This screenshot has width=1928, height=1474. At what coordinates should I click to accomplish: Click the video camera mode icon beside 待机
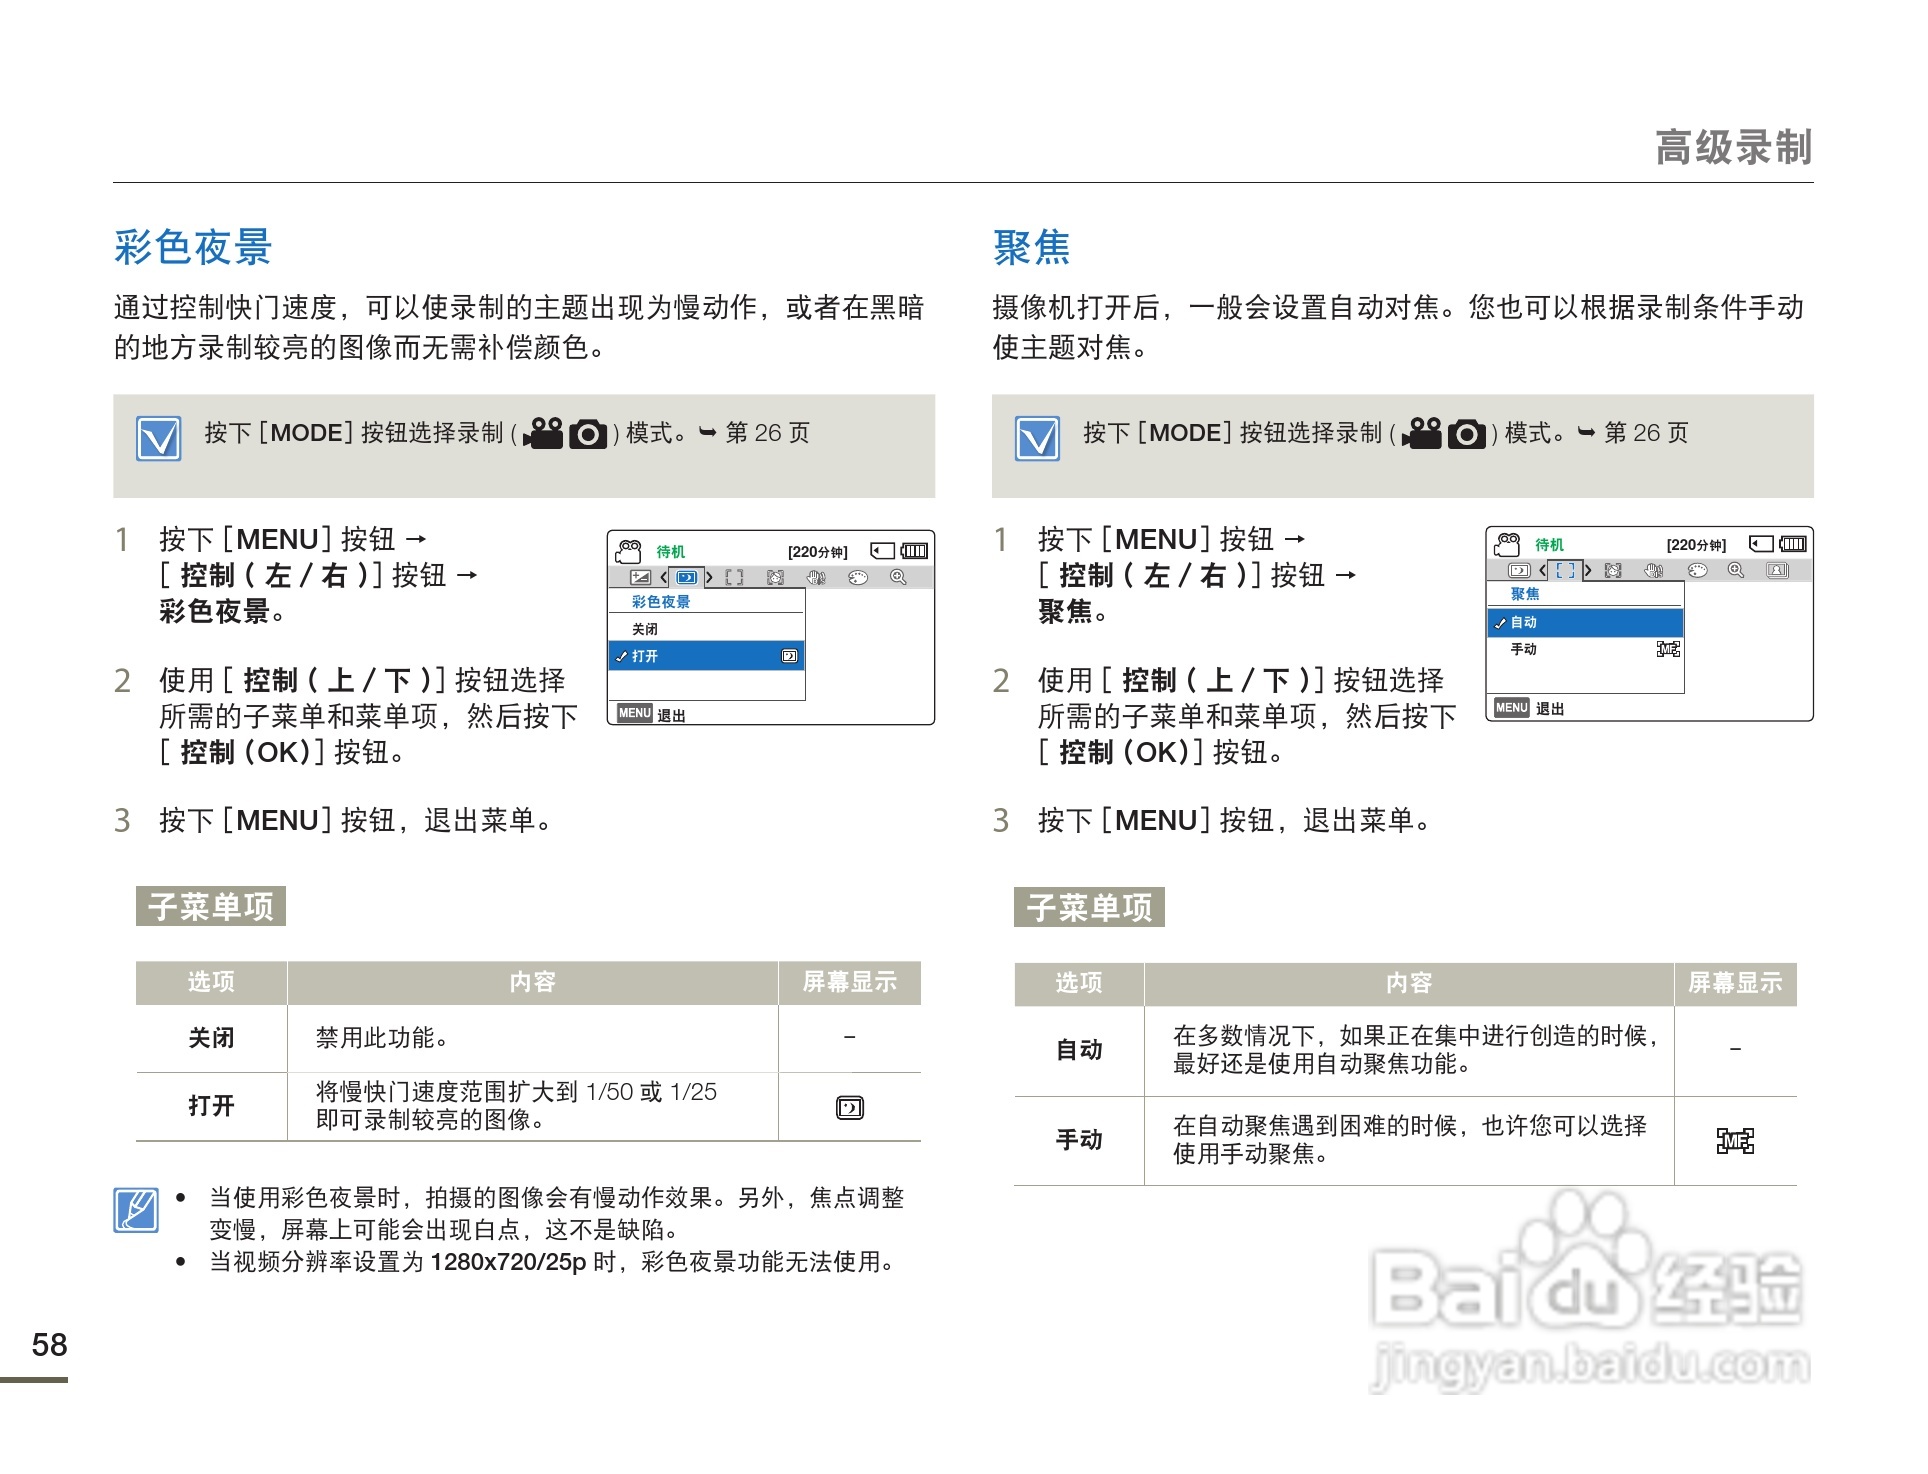point(630,551)
